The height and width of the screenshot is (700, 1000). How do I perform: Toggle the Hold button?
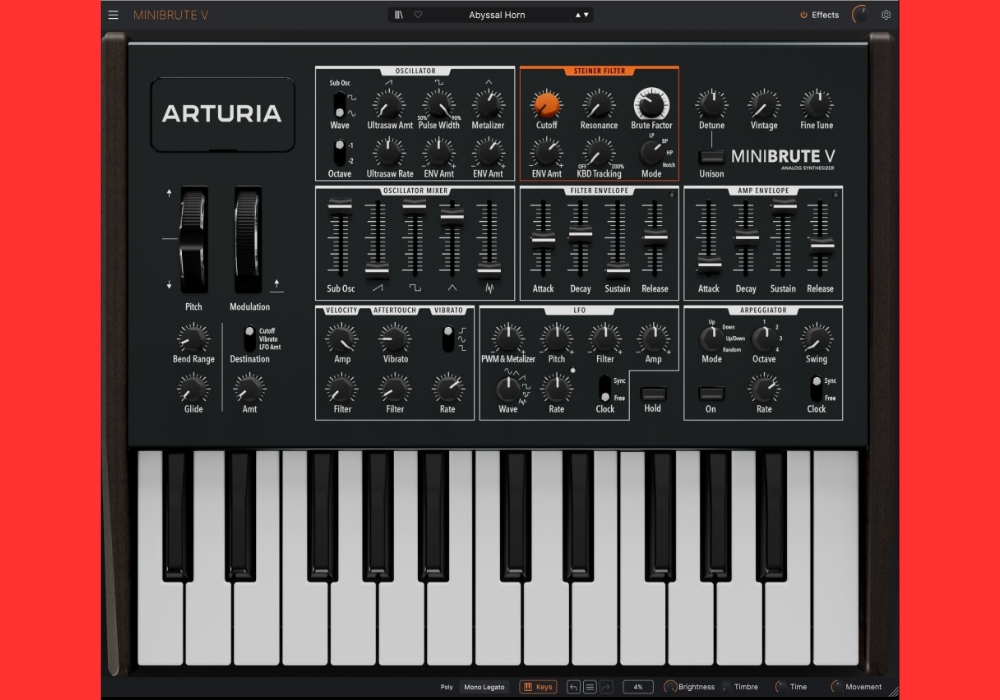pyautogui.click(x=653, y=394)
